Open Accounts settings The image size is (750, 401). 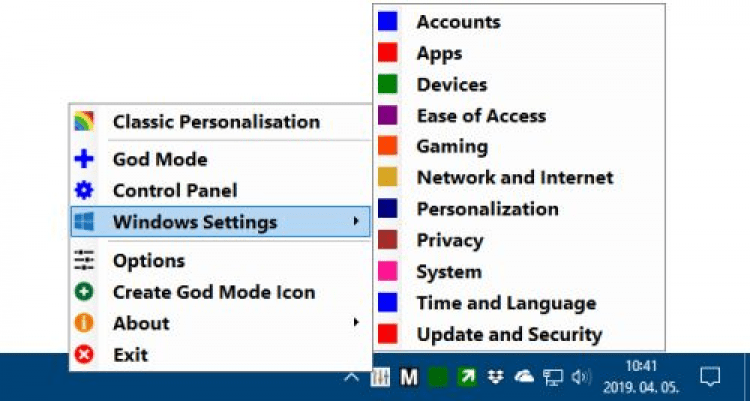pos(519,22)
